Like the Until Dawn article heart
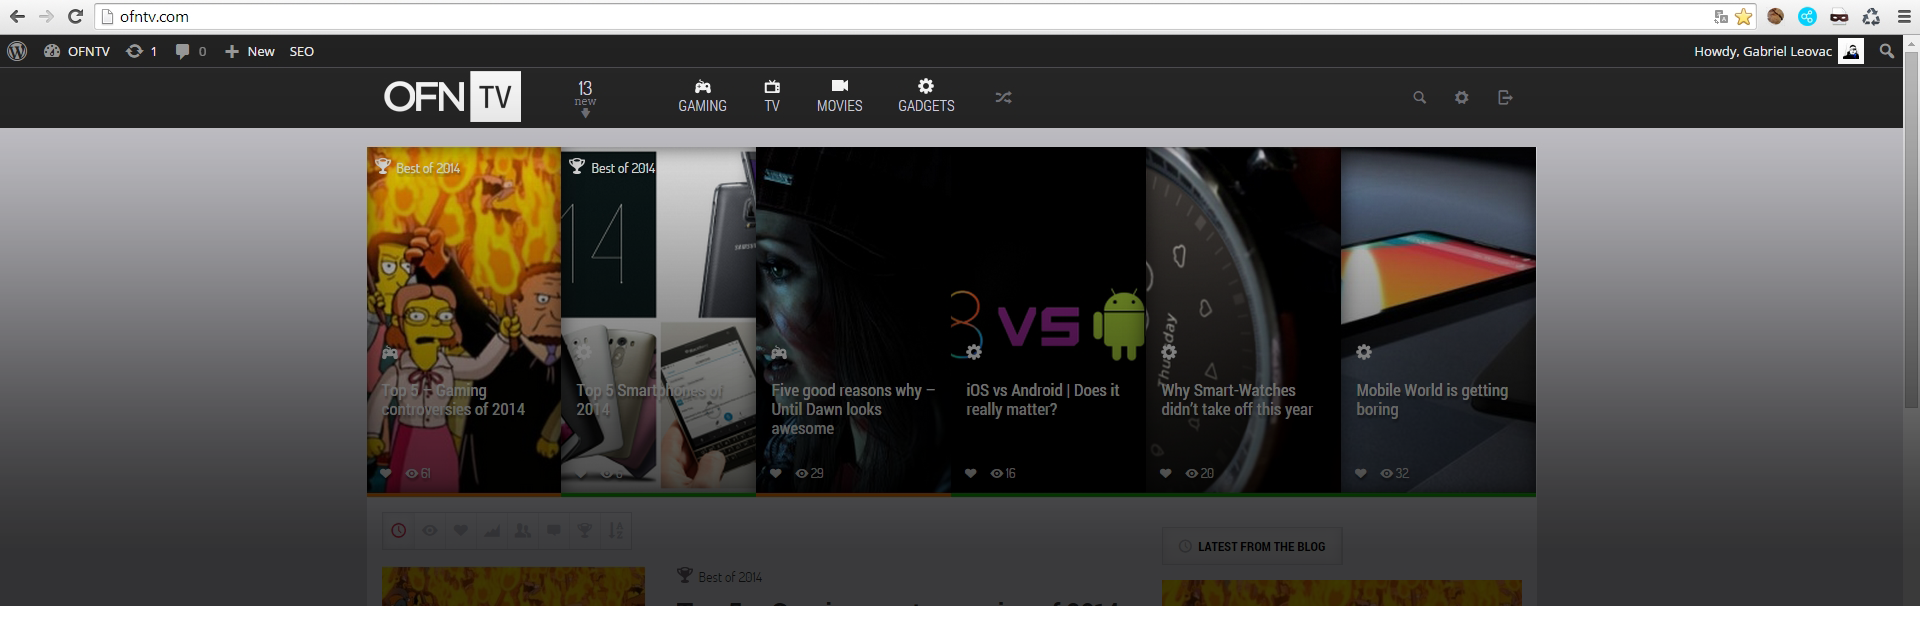1920x640 pixels. (x=776, y=473)
